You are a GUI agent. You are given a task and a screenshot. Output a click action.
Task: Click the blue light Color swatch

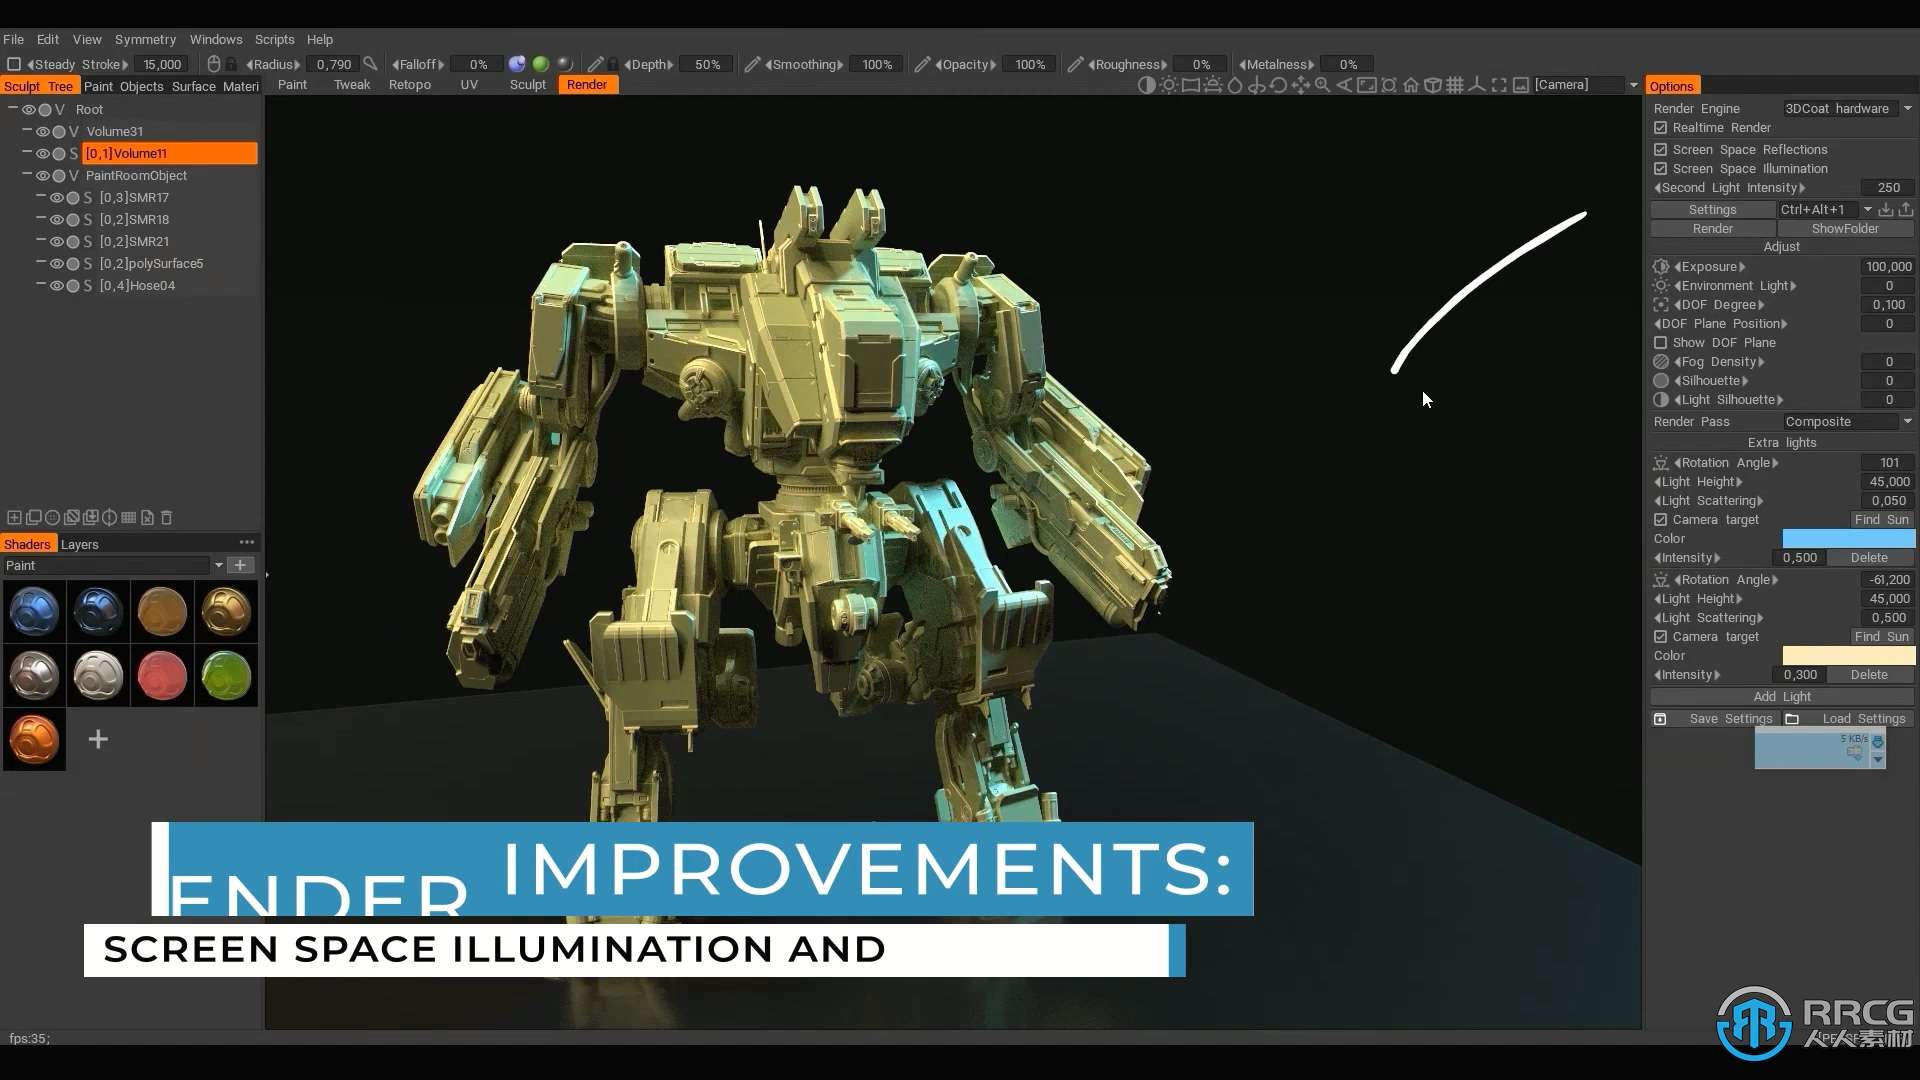(x=1848, y=539)
